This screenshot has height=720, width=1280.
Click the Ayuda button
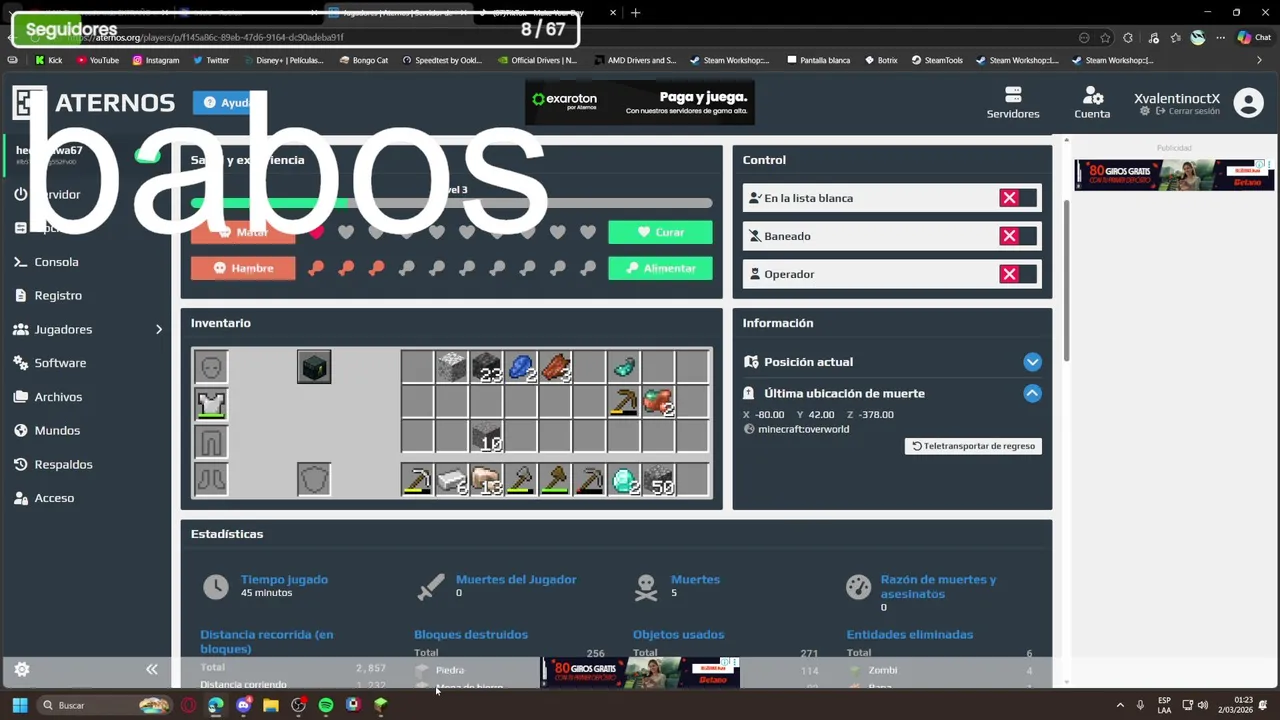(x=228, y=102)
